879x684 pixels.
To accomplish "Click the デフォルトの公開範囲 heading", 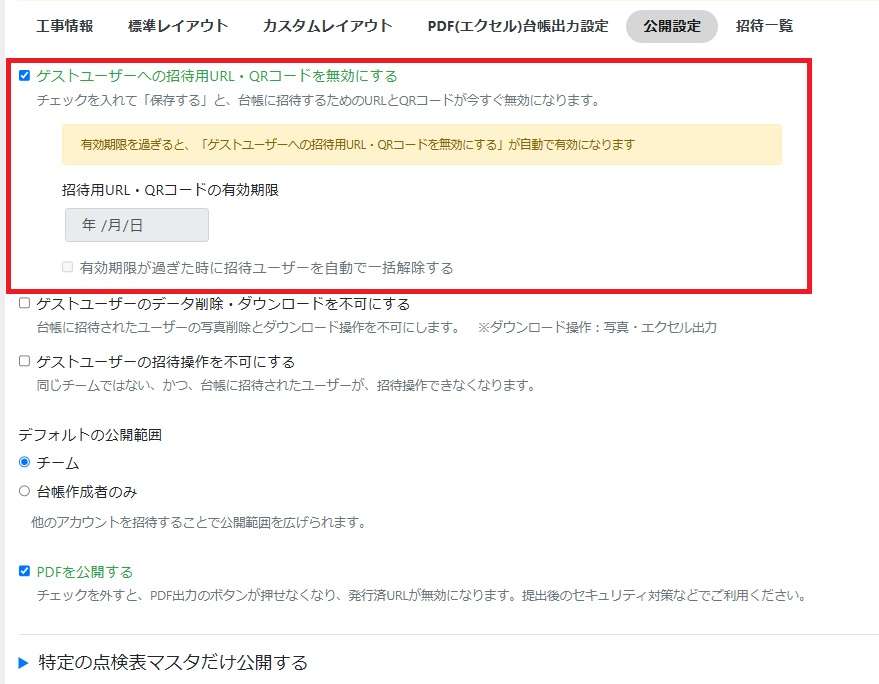I will [90, 435].
